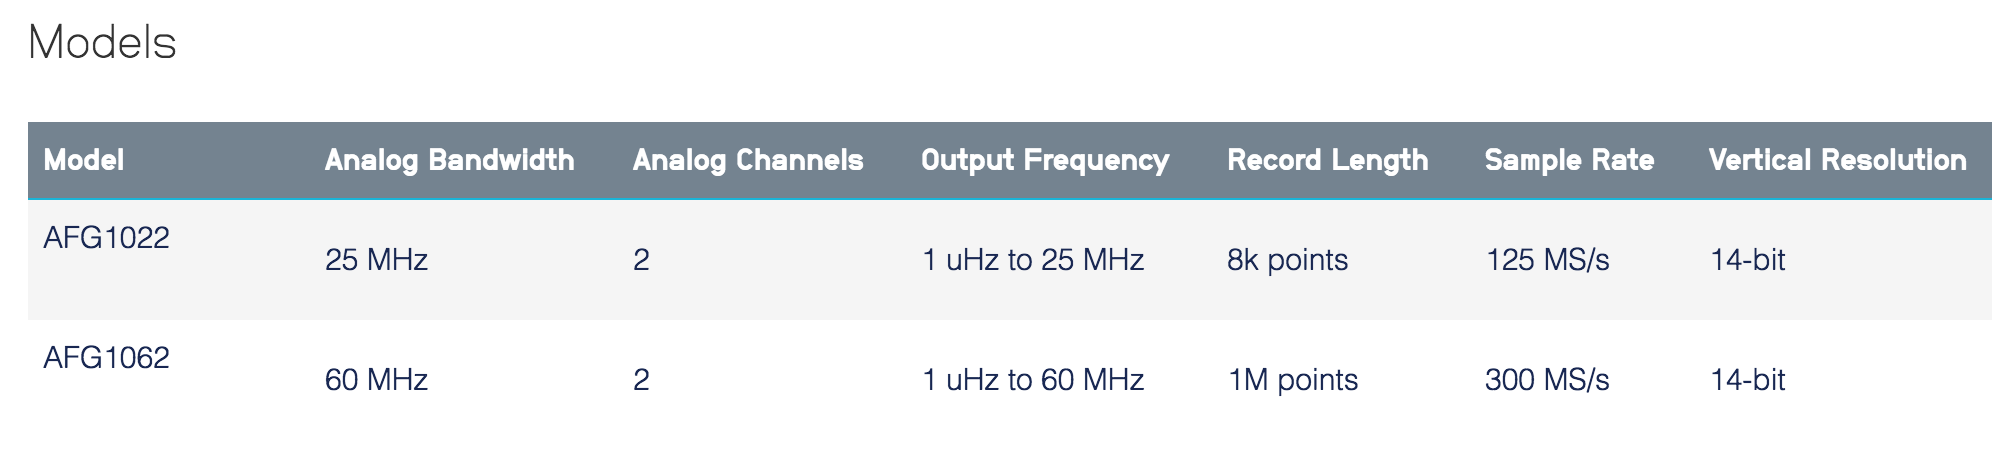Select the Output Frequency column header
This screenshot has width=1992, height=454.
click(x=1044, y=160)
